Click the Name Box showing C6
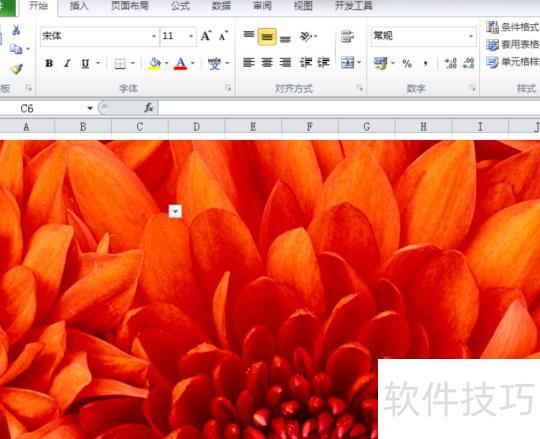The image size is (540, 439). [x=43, y=108]
